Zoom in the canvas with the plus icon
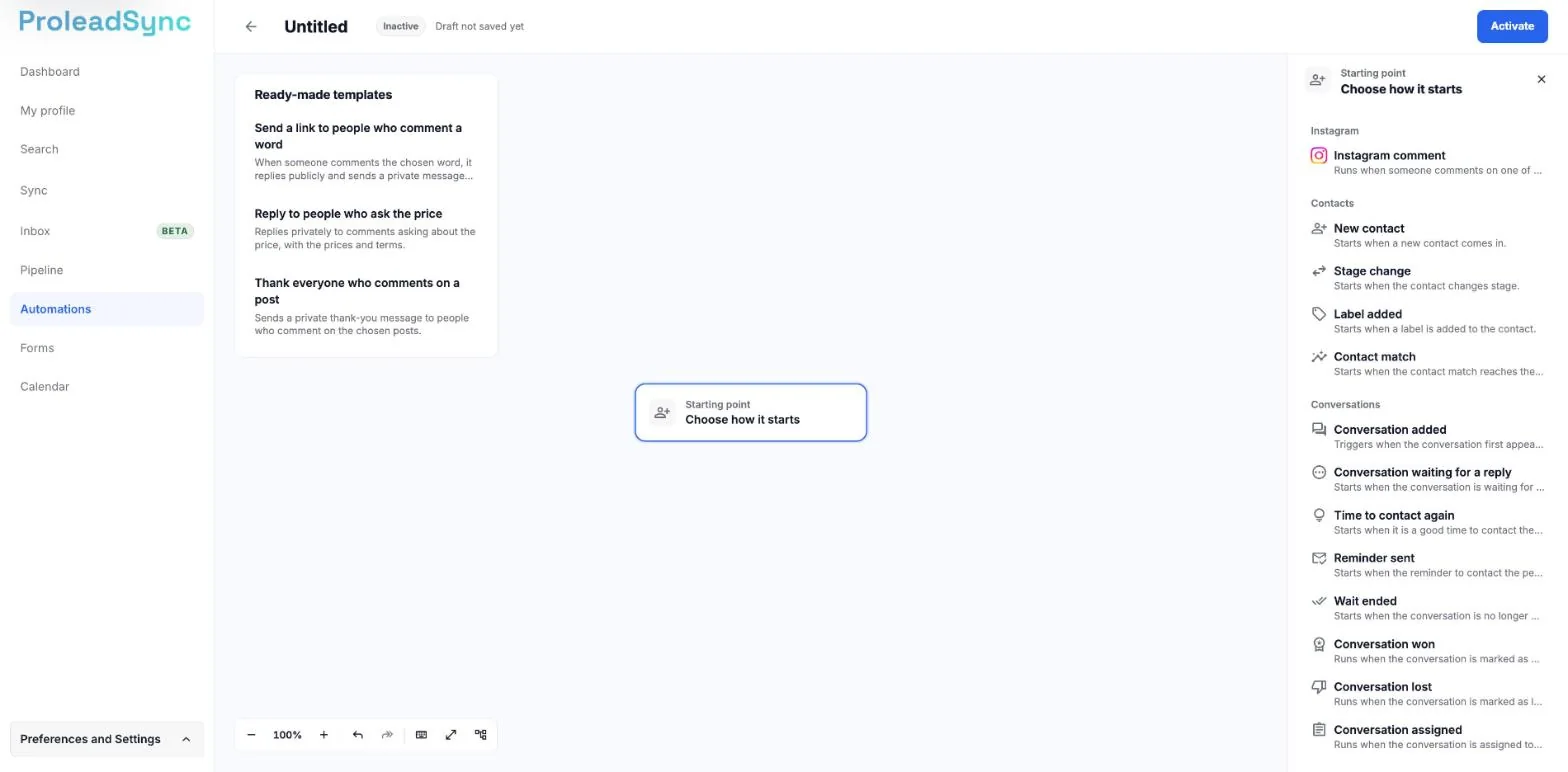This screenshot has width=1568, height=772. coord(324,735)
